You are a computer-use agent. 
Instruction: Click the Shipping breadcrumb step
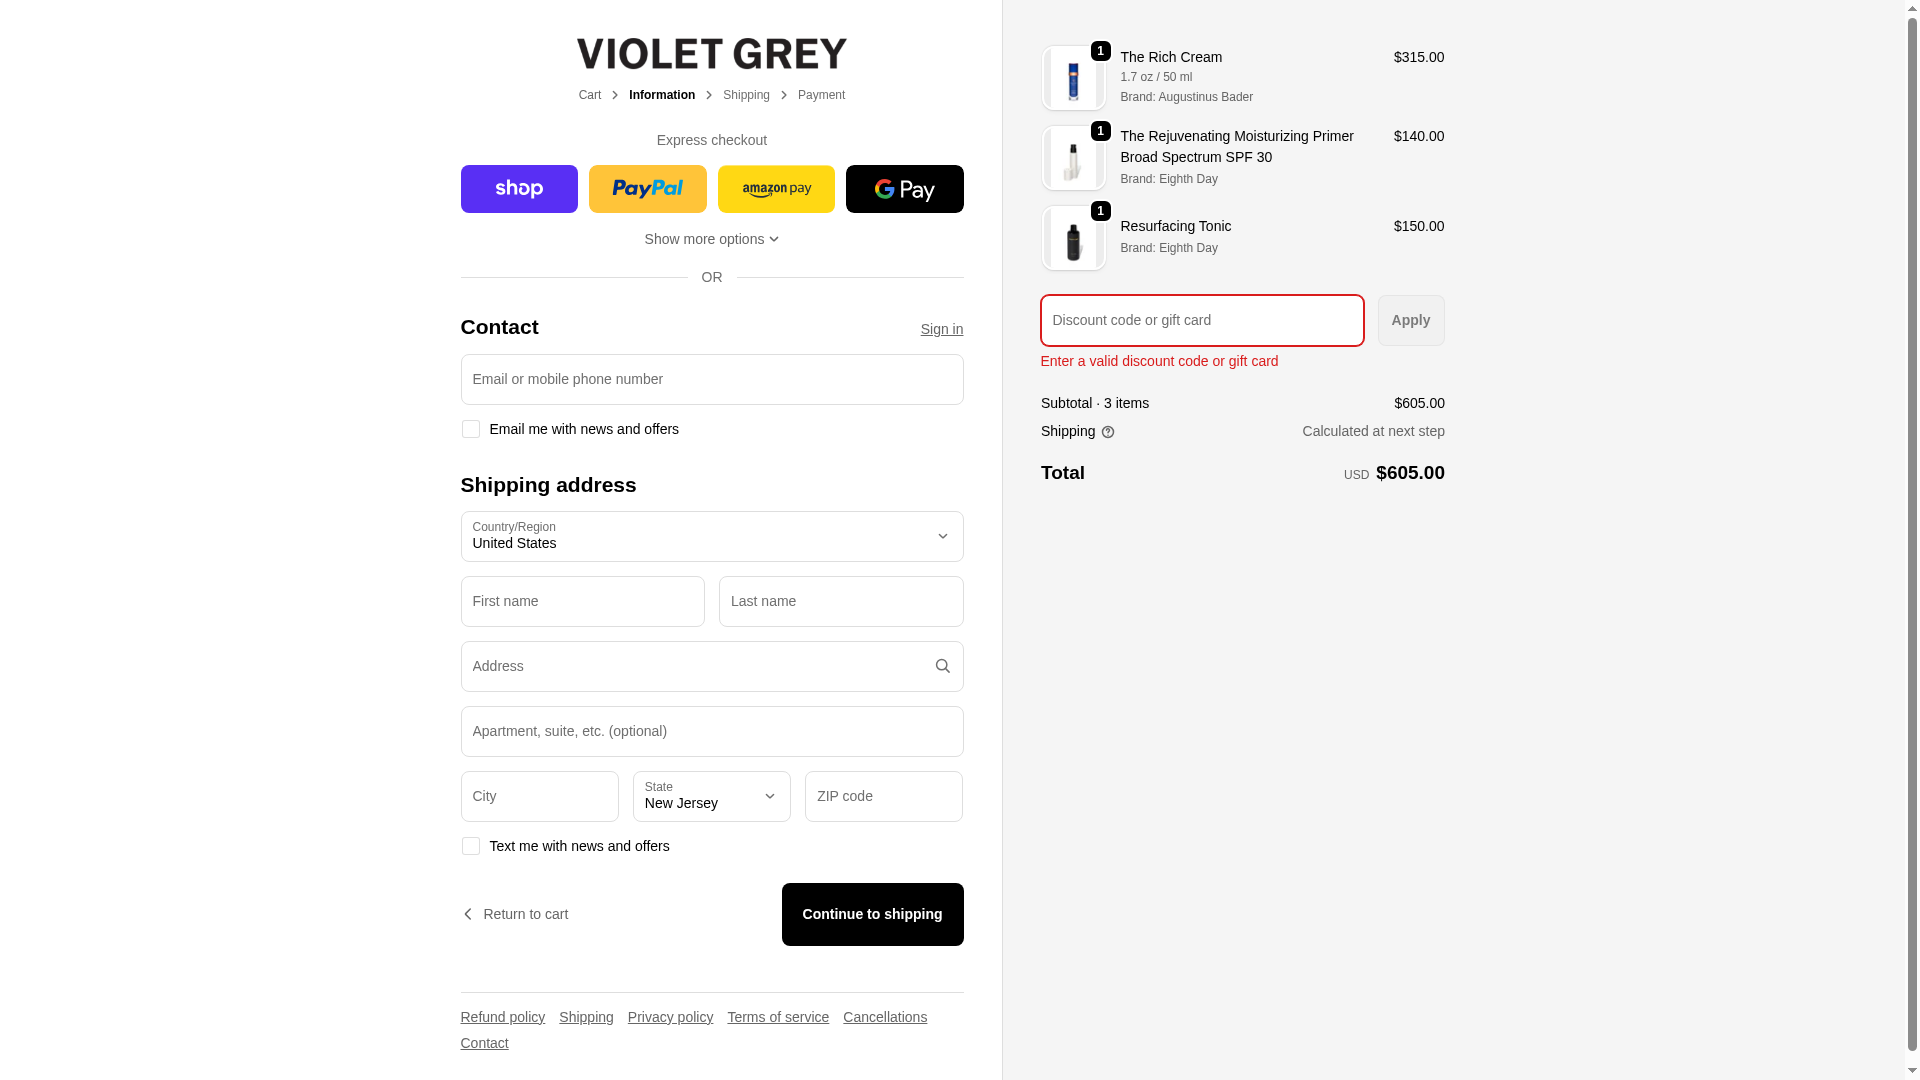click(x=746, y=95)
